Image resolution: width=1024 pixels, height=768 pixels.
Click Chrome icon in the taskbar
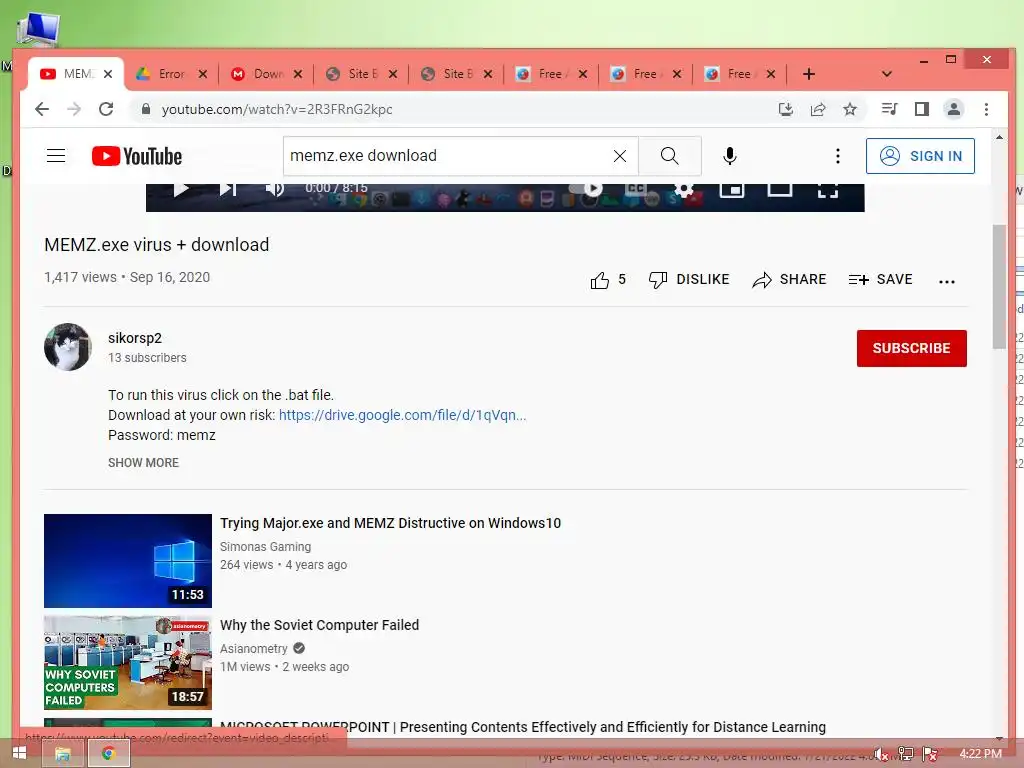(109, 754)
